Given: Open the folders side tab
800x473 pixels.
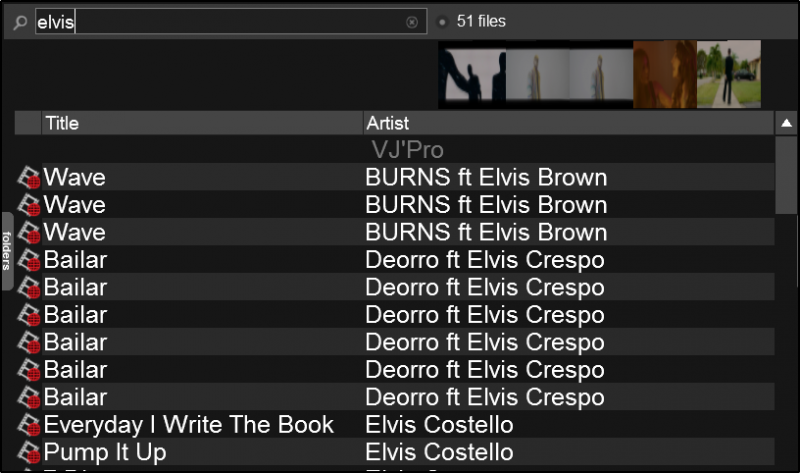Looking at the screenshot, I should point(7,251).
